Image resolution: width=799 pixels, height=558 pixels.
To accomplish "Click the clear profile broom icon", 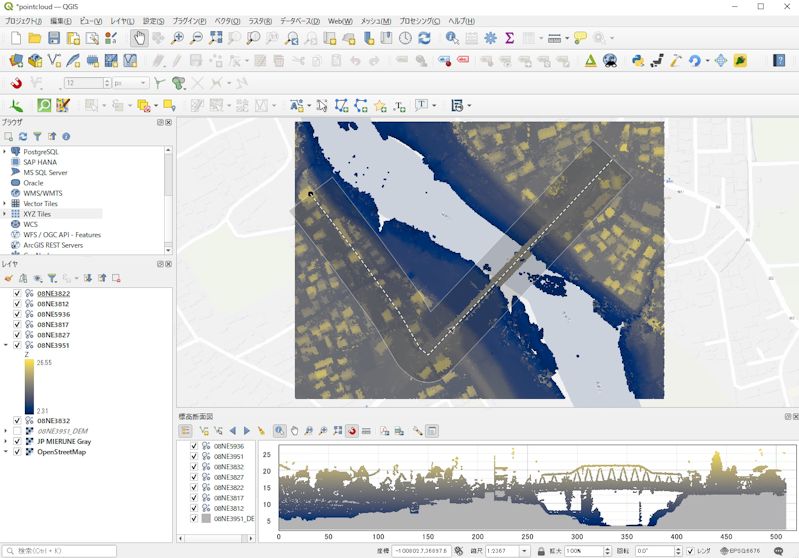I will click(261, 431).
